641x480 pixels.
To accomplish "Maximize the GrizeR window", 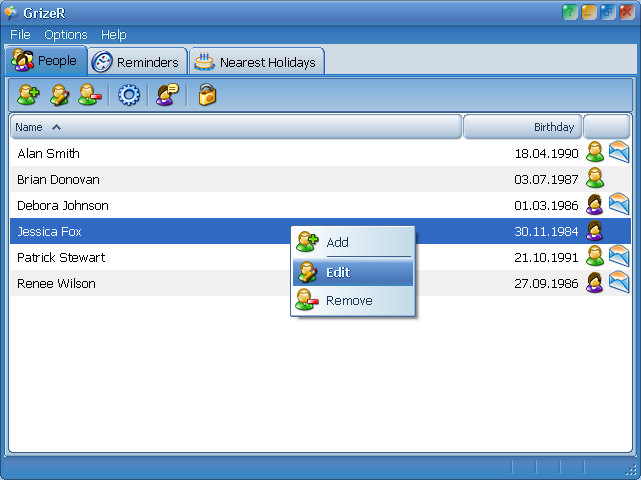I will tap(608, 12).
